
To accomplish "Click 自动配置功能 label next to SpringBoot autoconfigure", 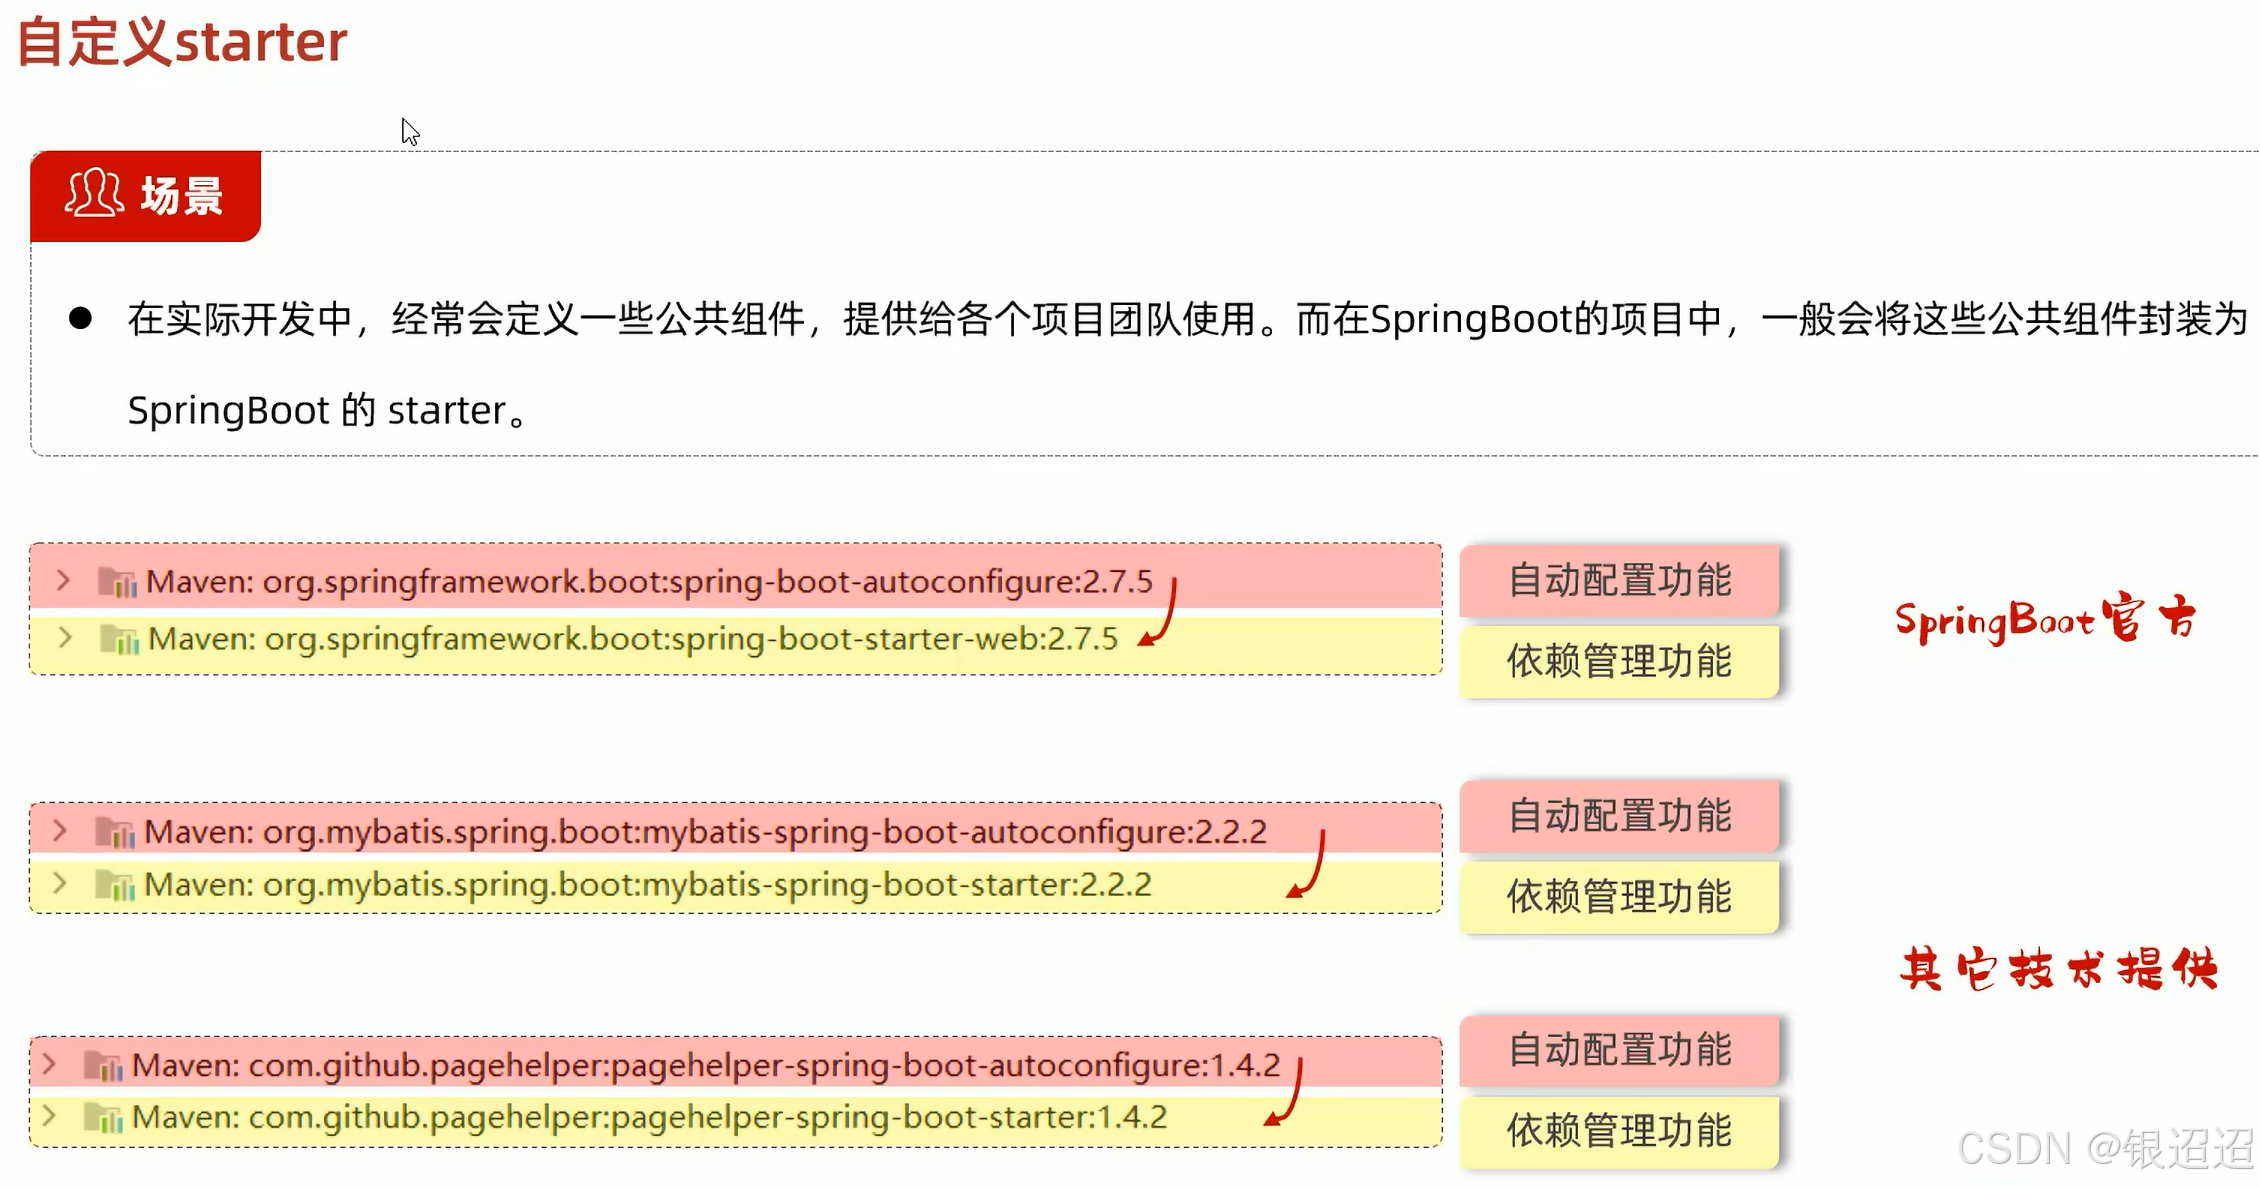I will tap(1619, 581).
